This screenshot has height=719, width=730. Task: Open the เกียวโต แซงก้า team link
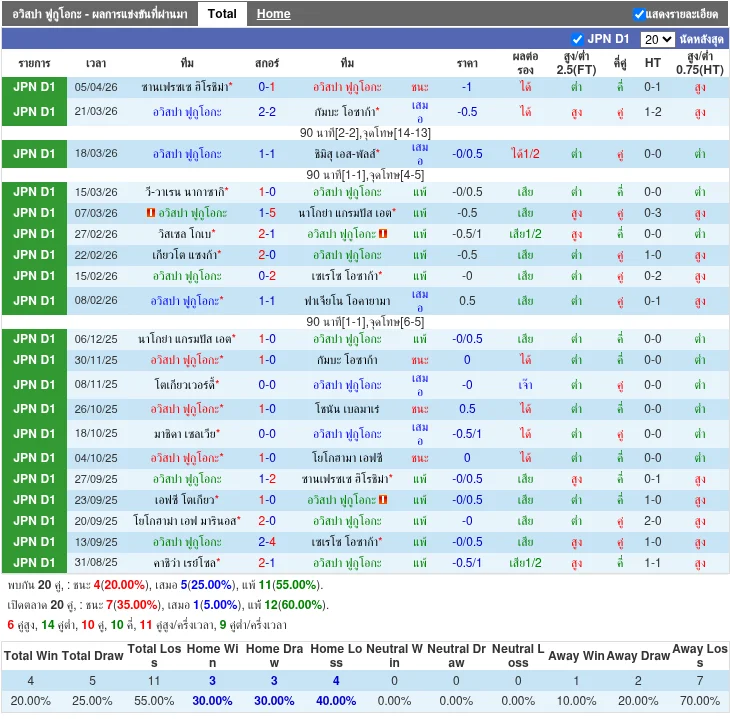pyautogui.click(x=185, y=255)
